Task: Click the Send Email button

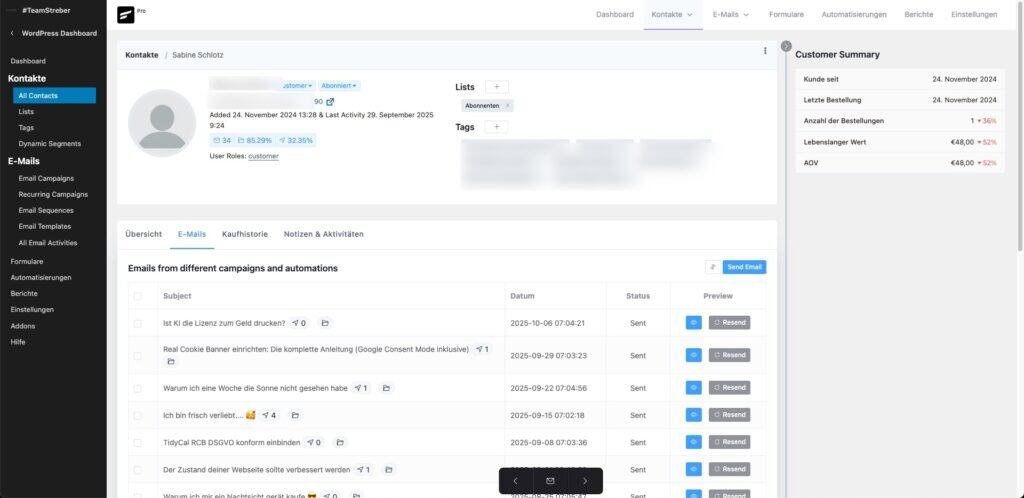Action: 744,267
